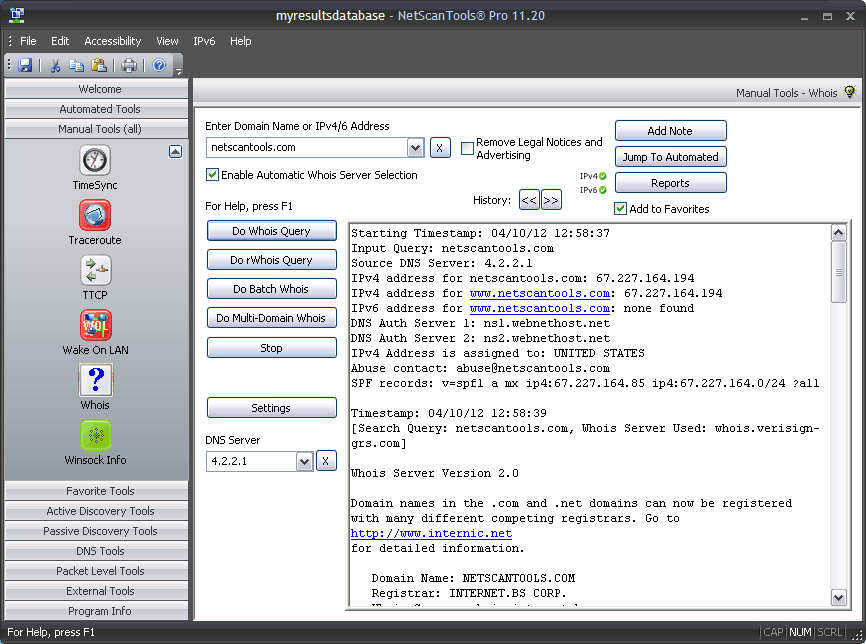Image resolution: width=866 pixels, height=644 pixels.
Task: Click Do rWhois Query button
Action: (x=271, y=260)
